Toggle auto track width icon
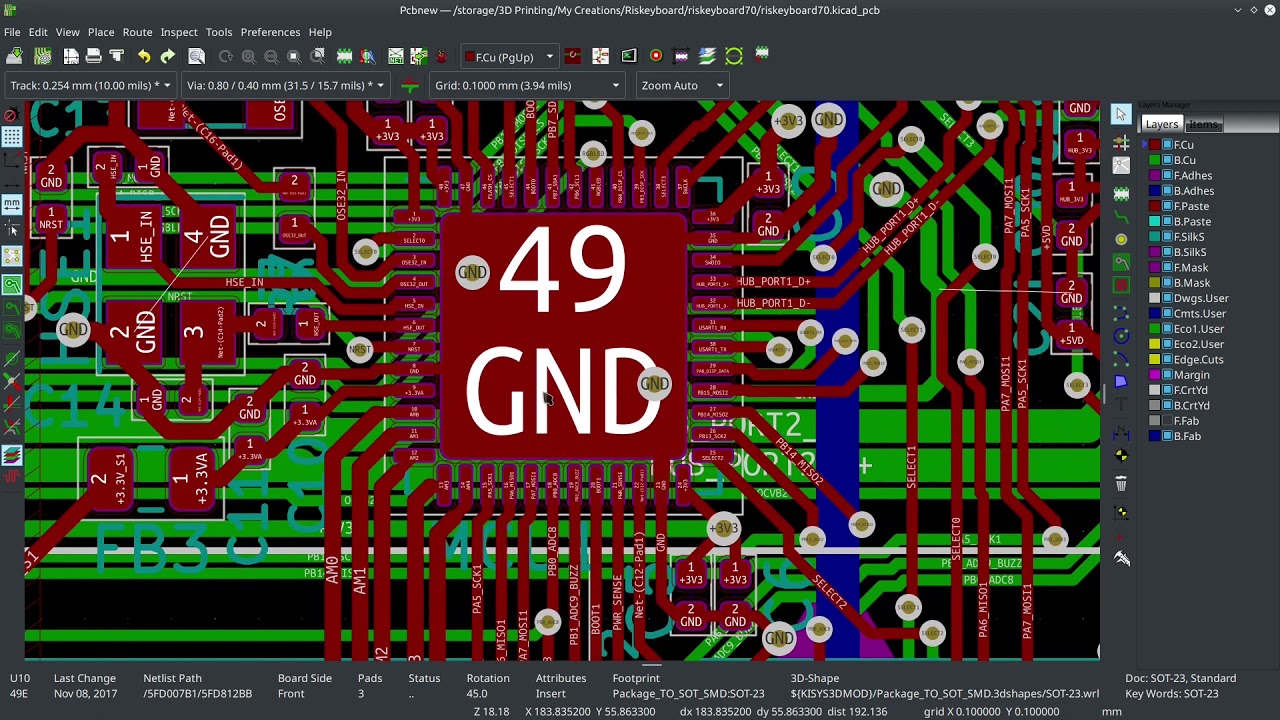 409,85
